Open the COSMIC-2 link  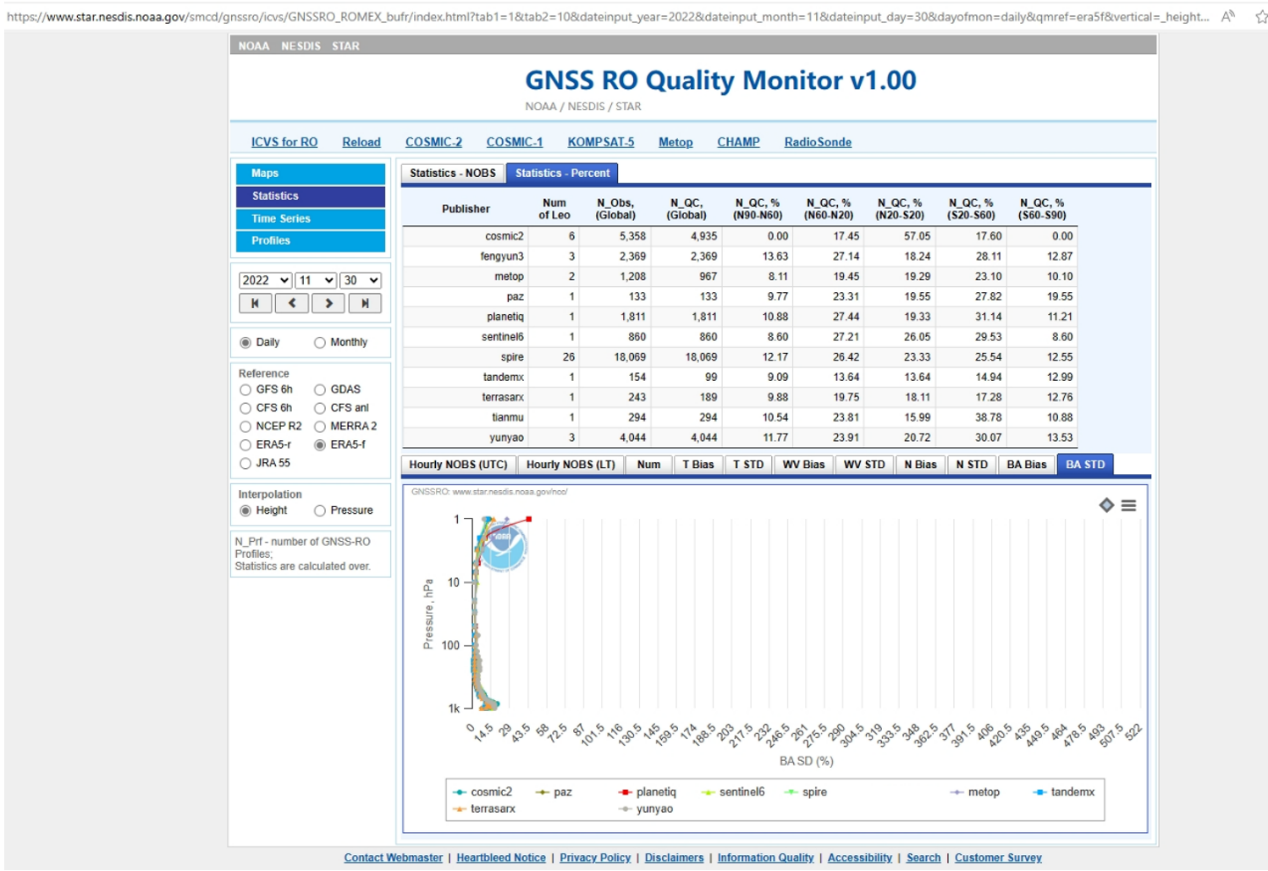[x=433, y=142]
